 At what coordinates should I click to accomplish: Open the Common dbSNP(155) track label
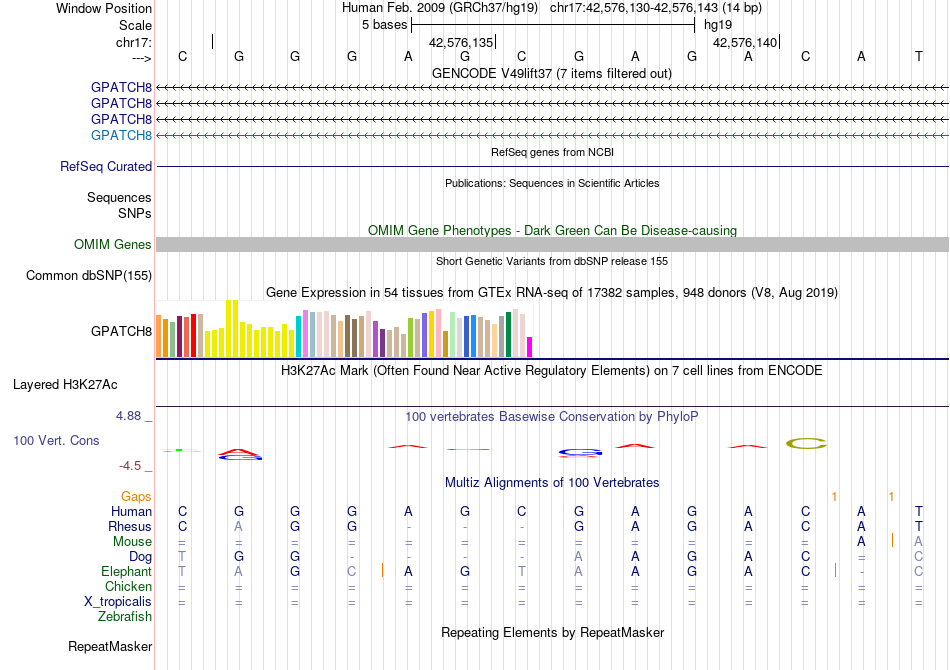click(89, 276)
